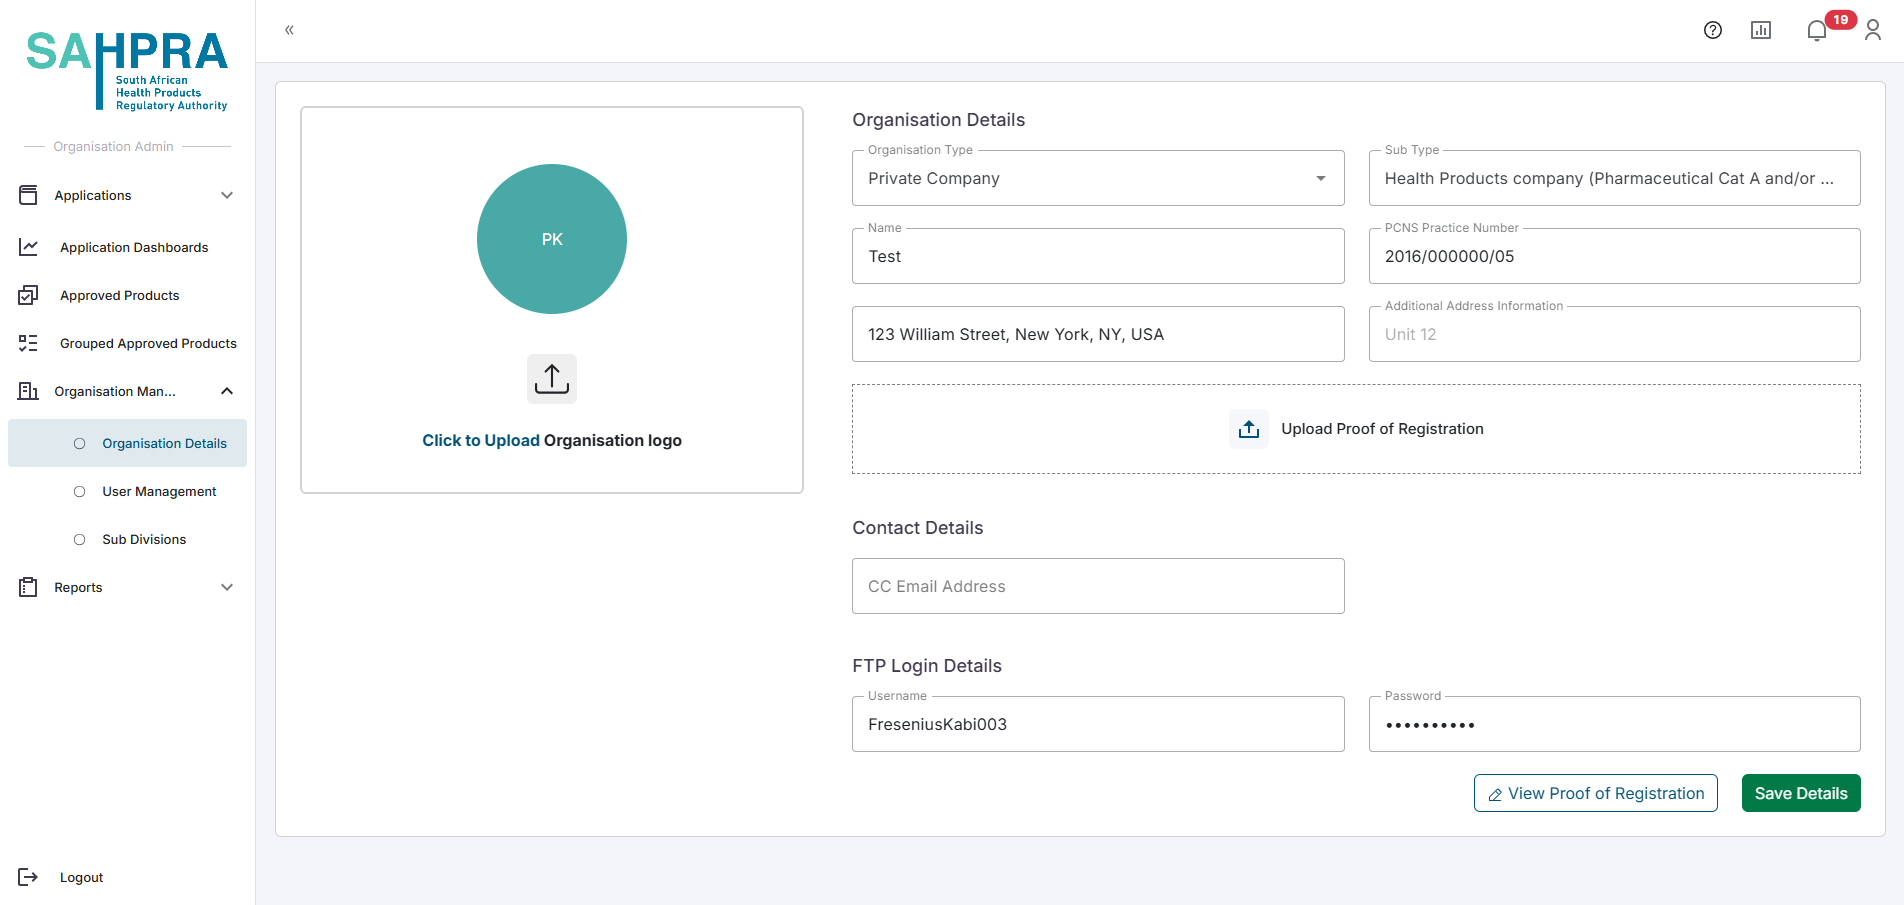Click the Grouped Approved Products list icon
Viewport: 1904px width, 905px height.
pyautogui.click(x=29, y=343)
